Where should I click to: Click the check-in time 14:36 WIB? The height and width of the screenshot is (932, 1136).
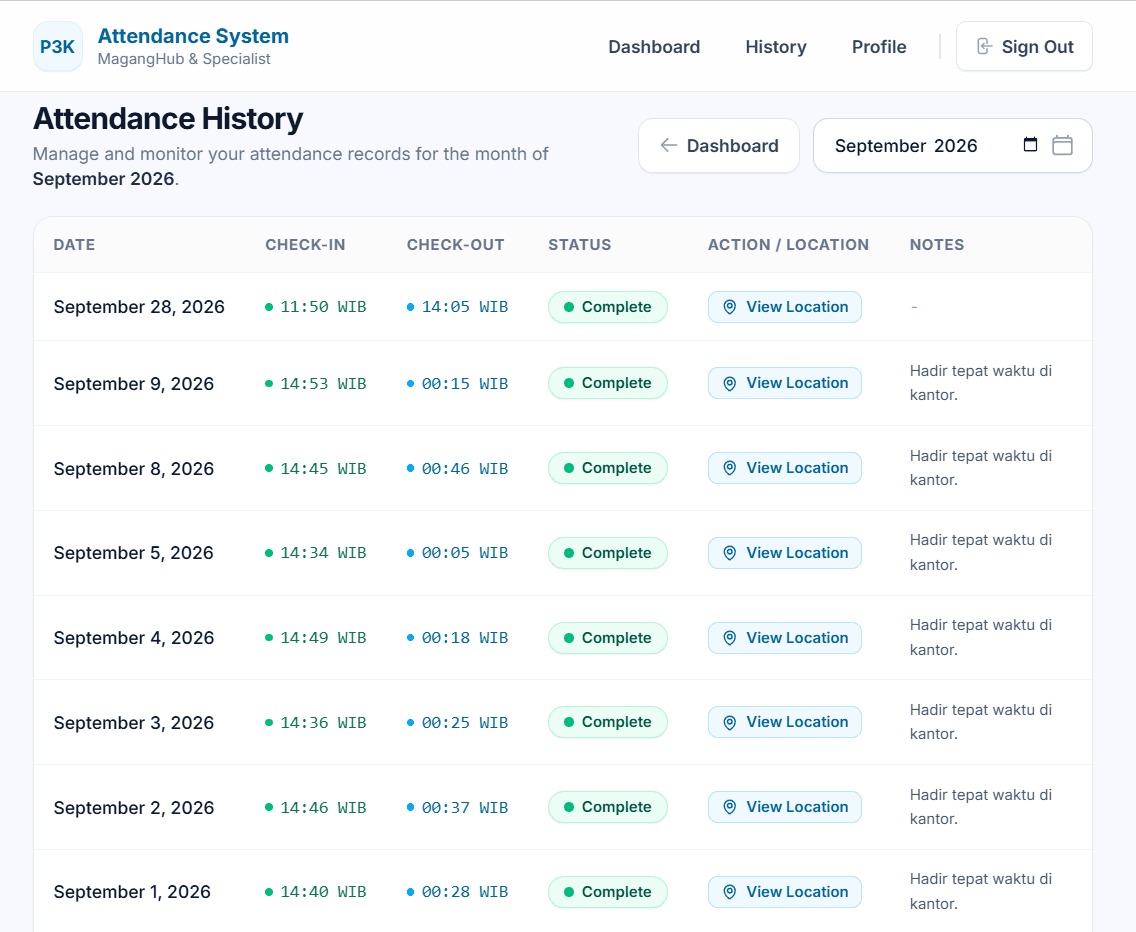[316, 723]
